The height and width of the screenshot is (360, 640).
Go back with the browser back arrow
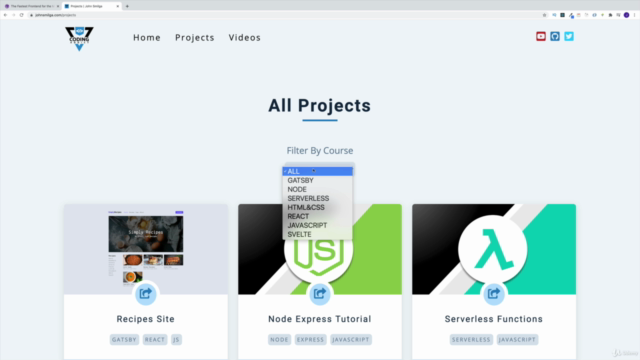(x=5, y=15)
